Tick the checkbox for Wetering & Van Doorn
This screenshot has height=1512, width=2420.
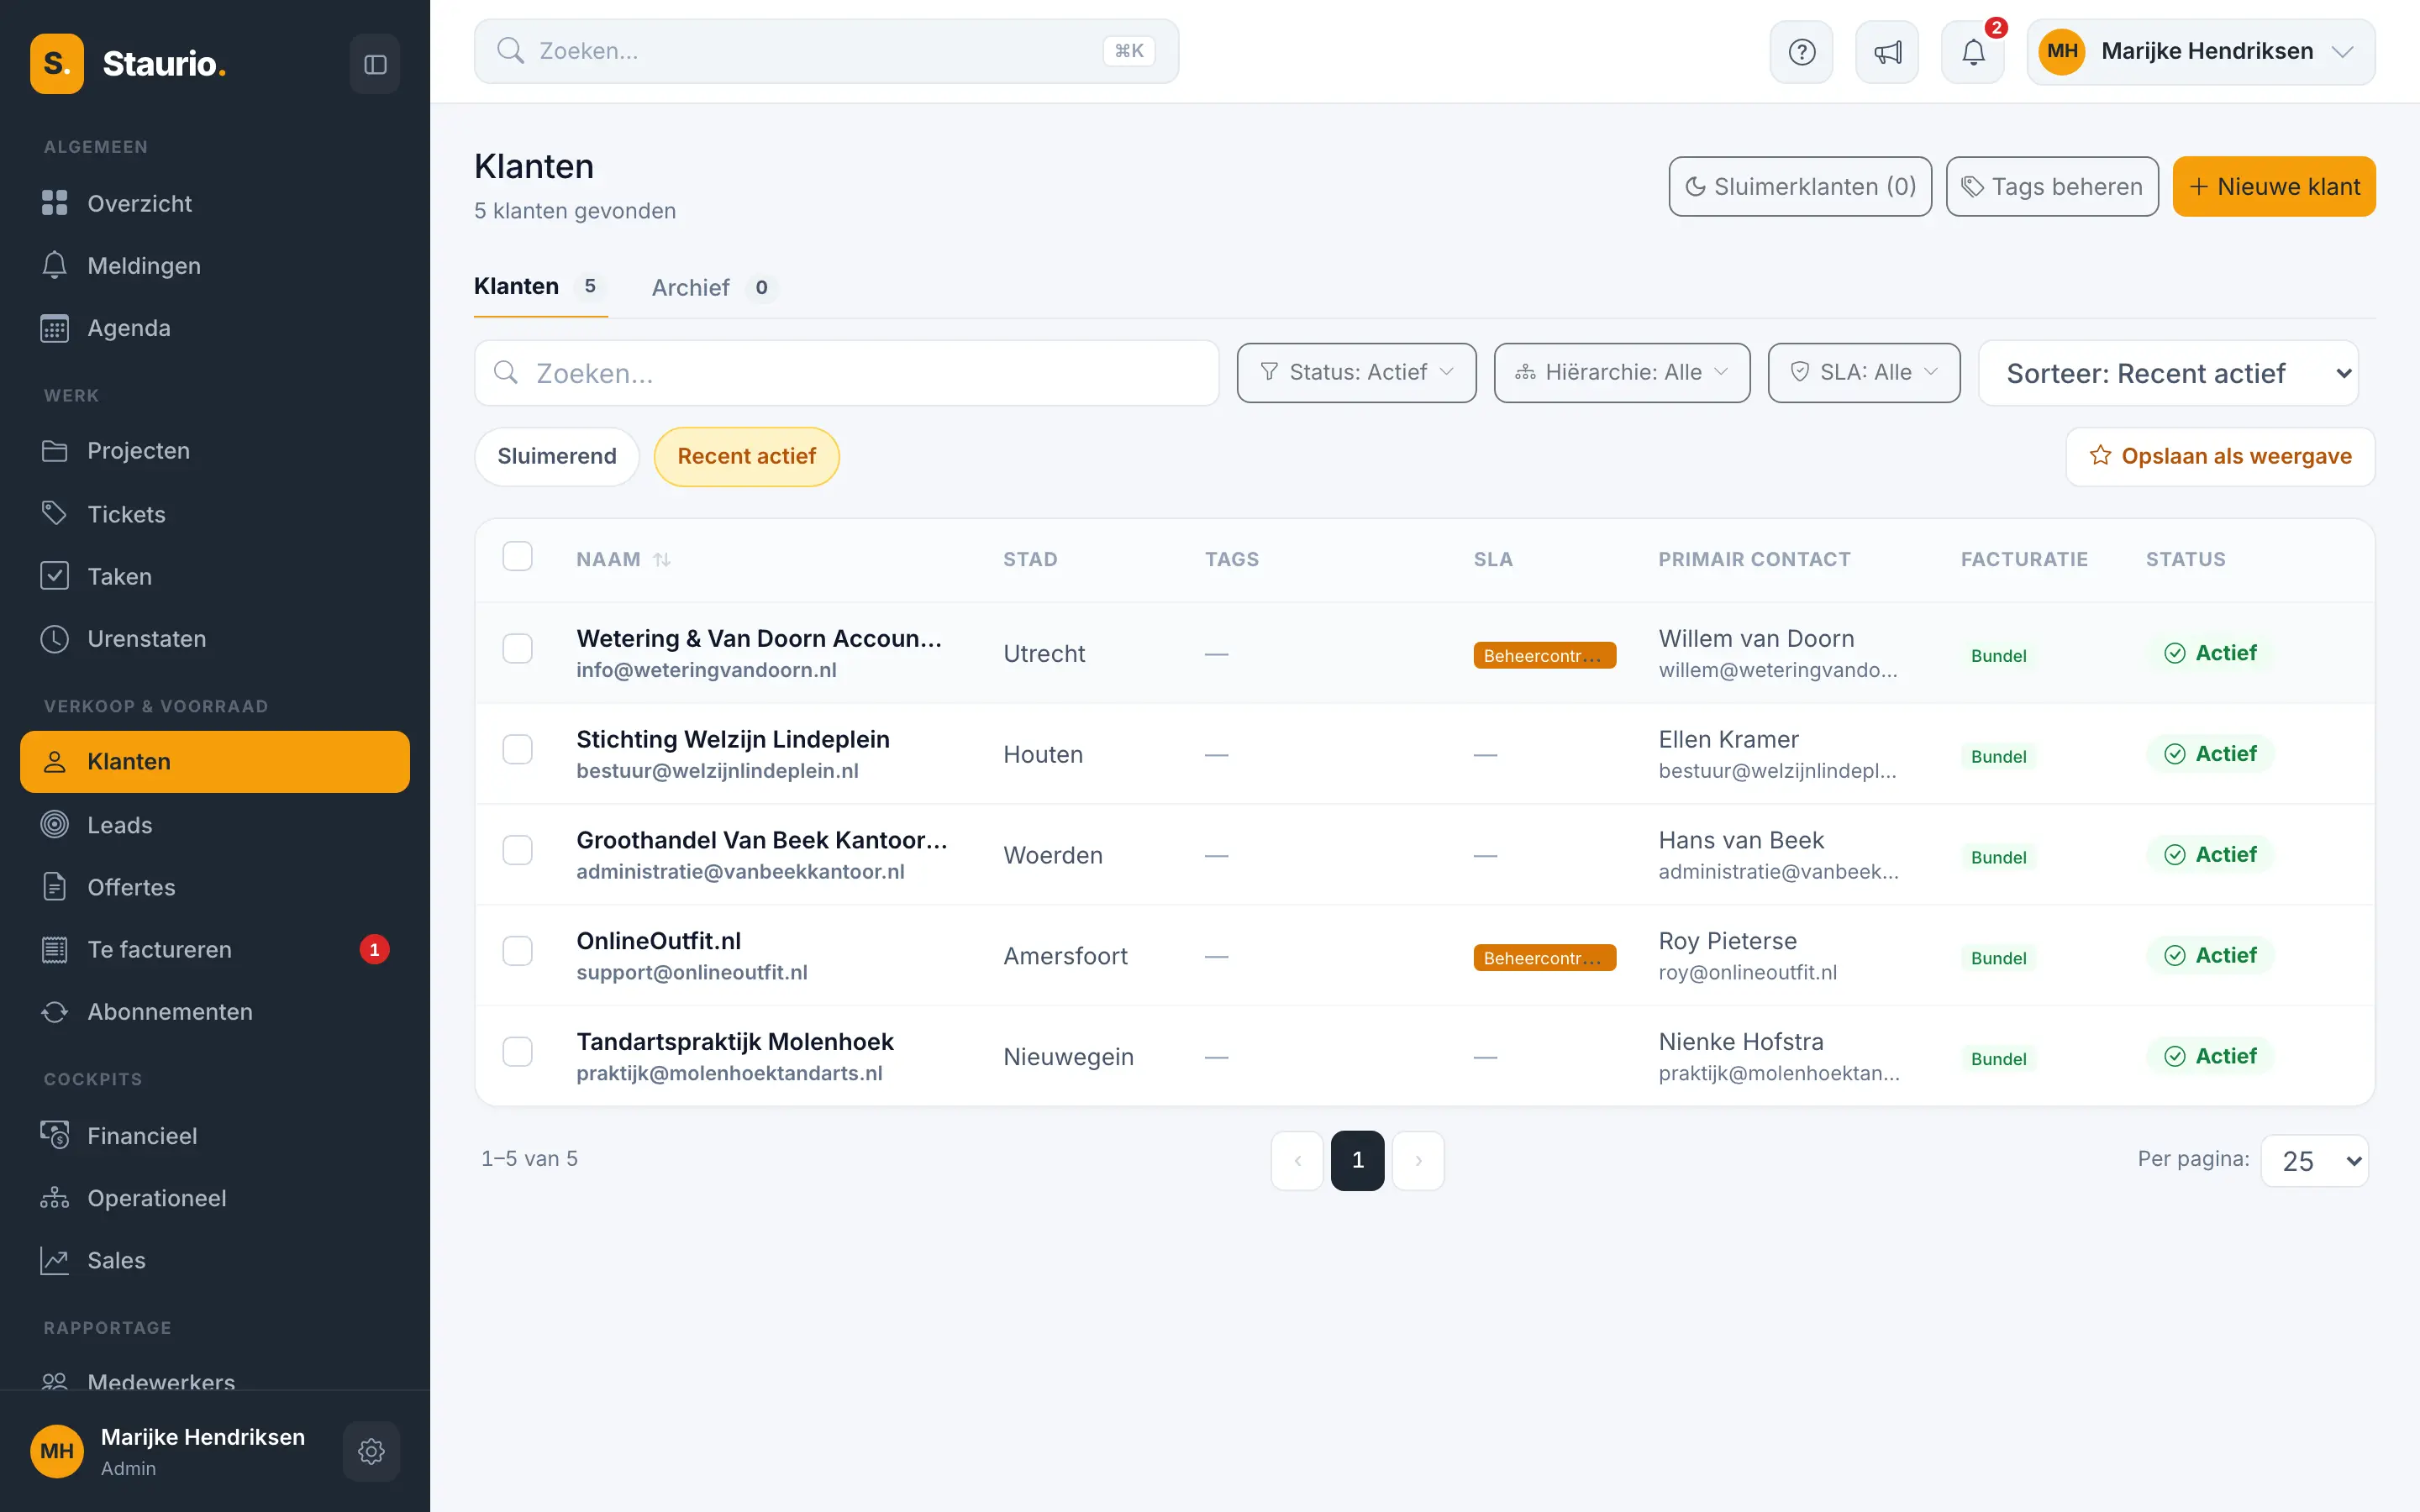tap(517, 649)
